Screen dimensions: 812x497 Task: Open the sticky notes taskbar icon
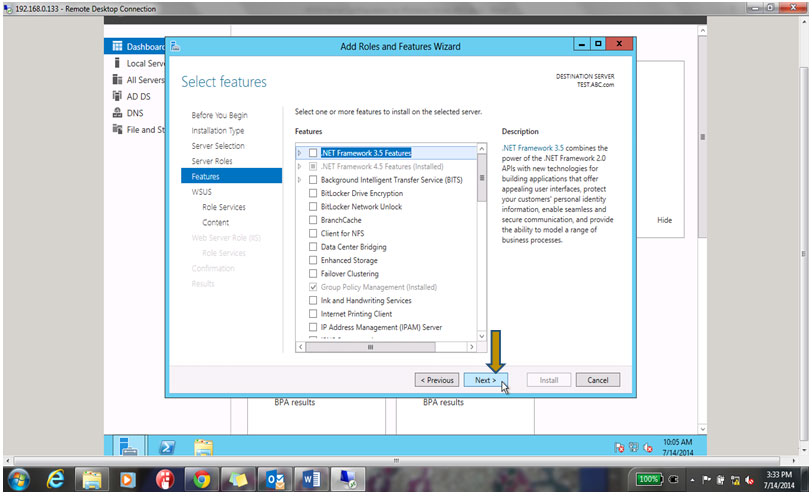point(238,480)
